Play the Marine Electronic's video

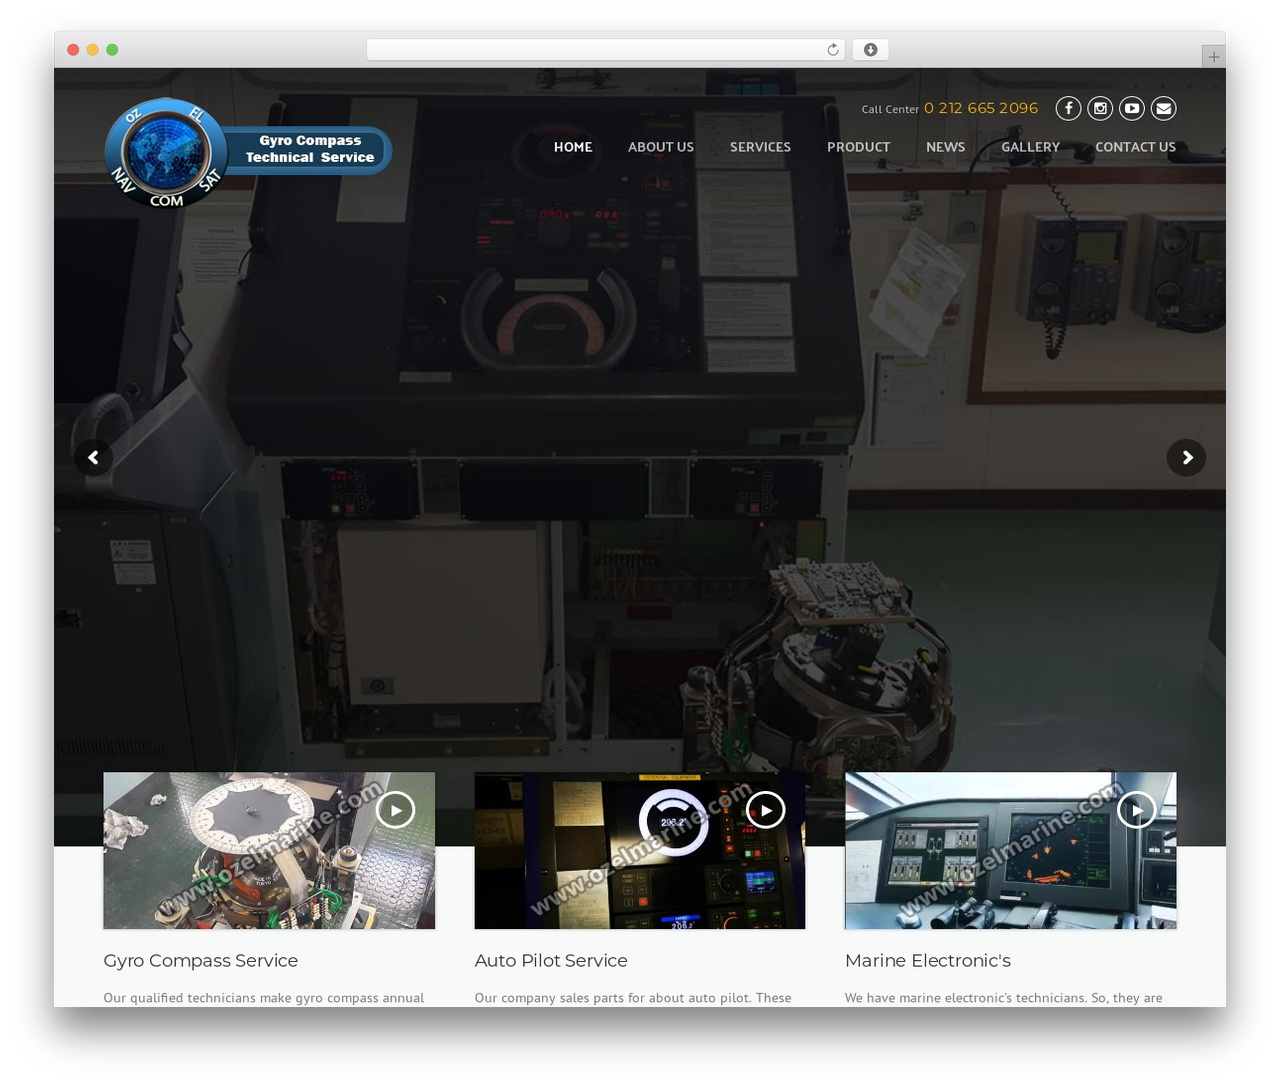(x=1137, y=810)
